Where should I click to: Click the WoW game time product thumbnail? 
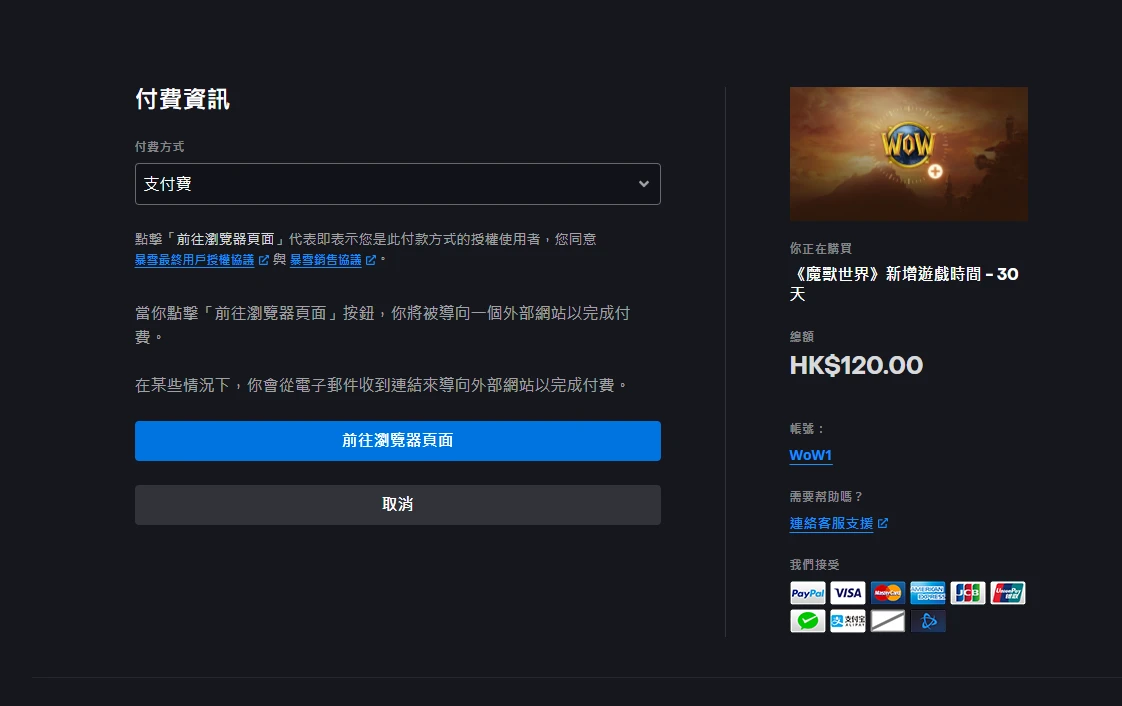point(908,154)
